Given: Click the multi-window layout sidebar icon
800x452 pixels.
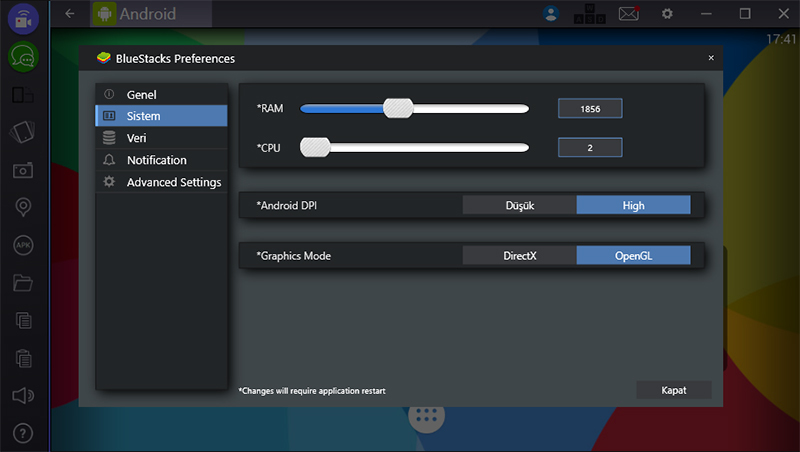Looking at the screenshot, I should [x=23, y=95].
